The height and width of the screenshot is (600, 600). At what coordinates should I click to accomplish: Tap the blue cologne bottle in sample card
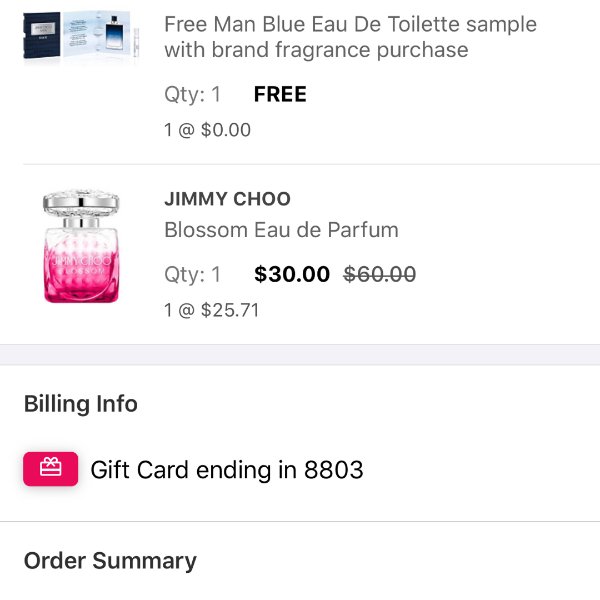[x=114, y=33]
